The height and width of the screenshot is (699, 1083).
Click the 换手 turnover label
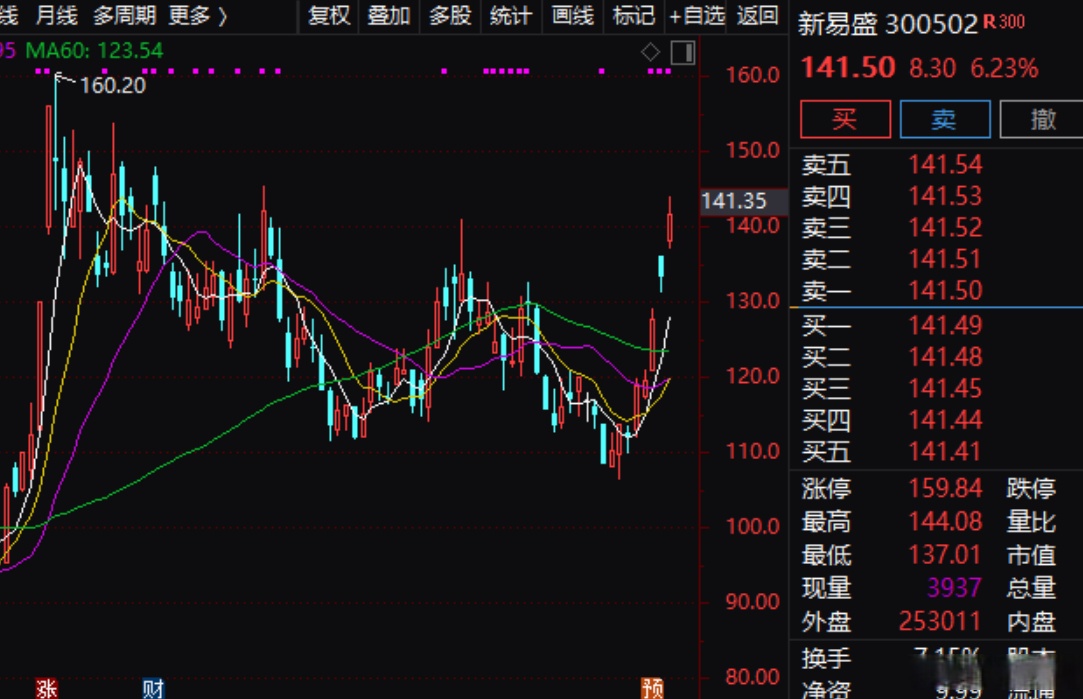tap(826, 658)
